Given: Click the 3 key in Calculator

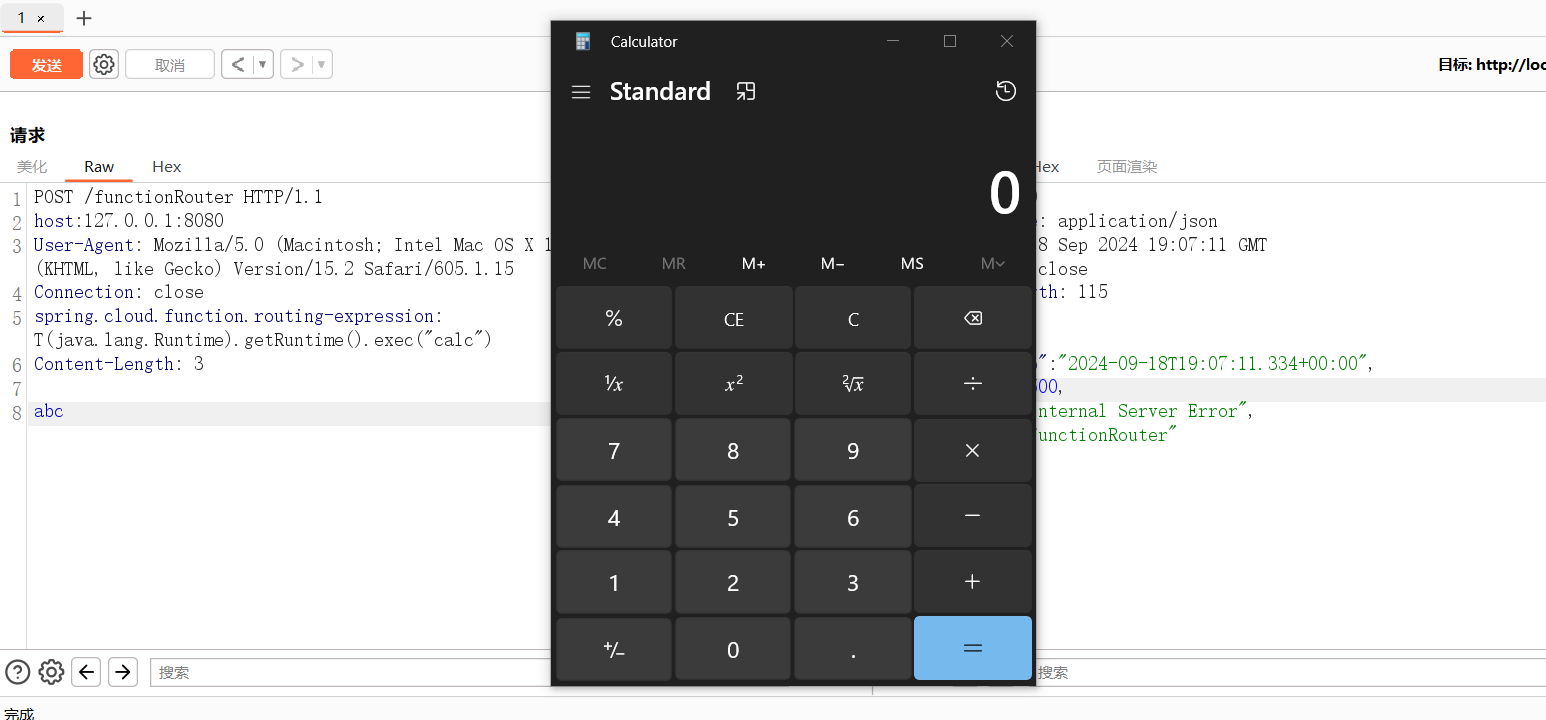Looking at the screenshot, I should [x=853, y=582].
